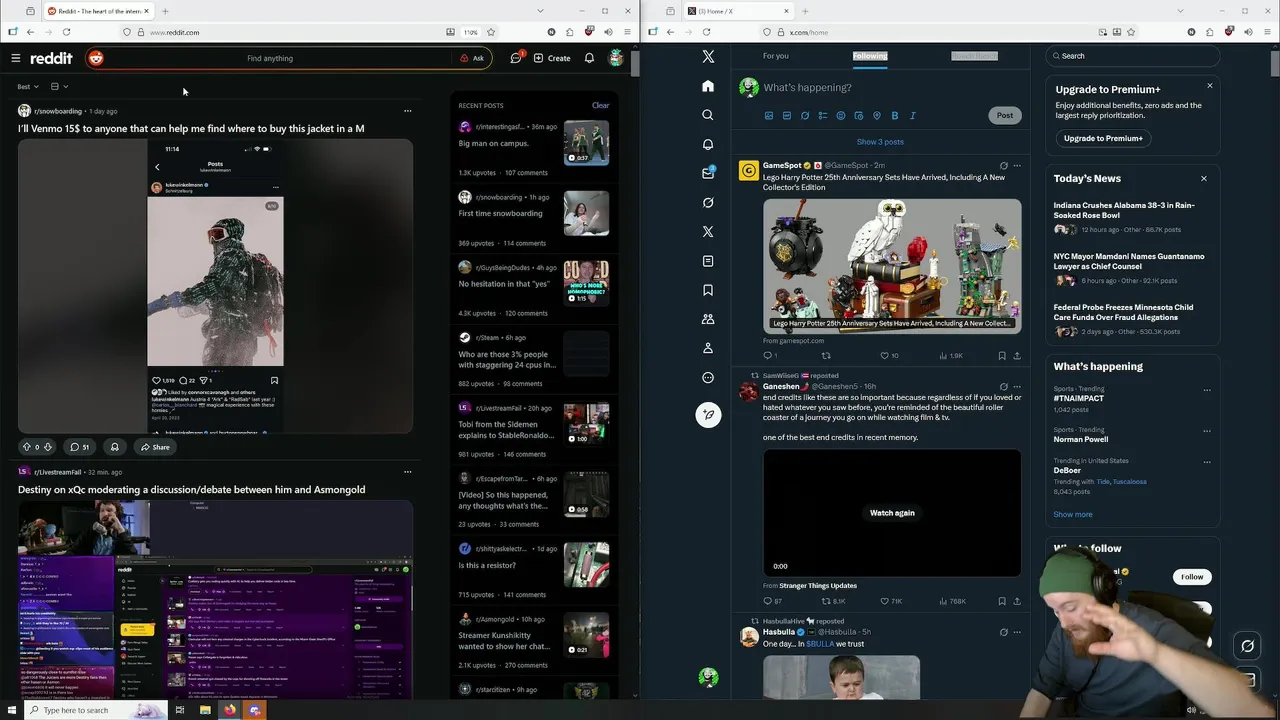
Task: Dismiss the Upgrade to Premium+ card
Action: tap(1209, 86)
